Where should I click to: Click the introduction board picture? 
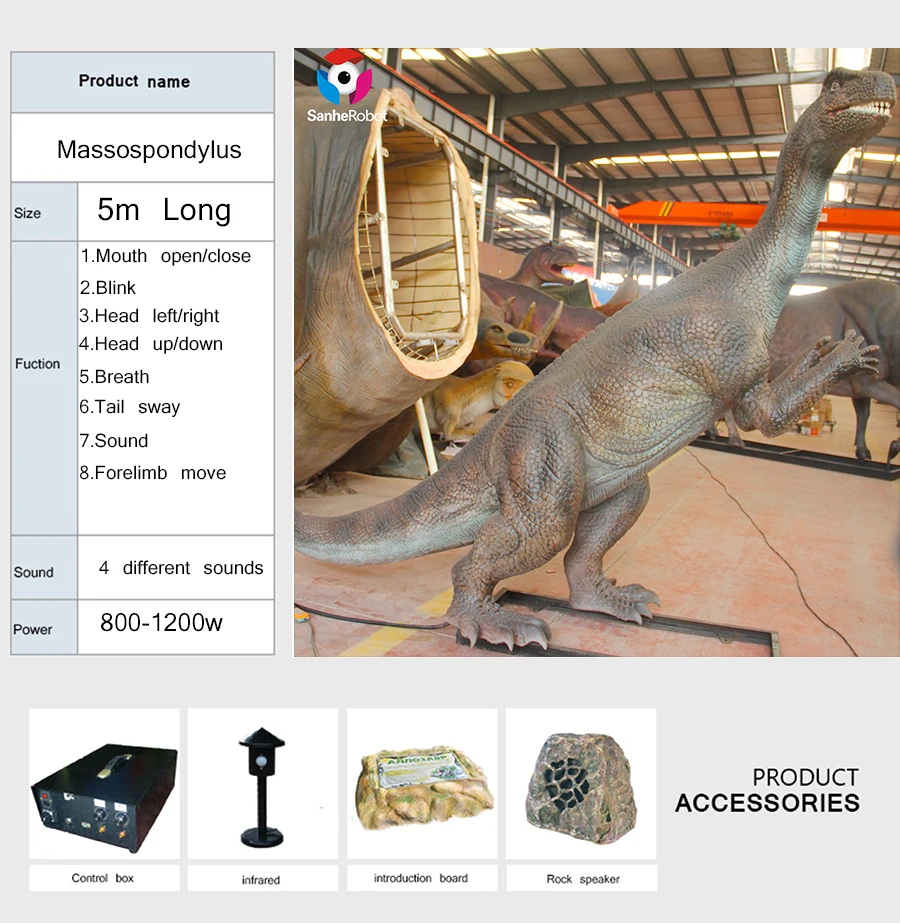[x=421, y=784]
